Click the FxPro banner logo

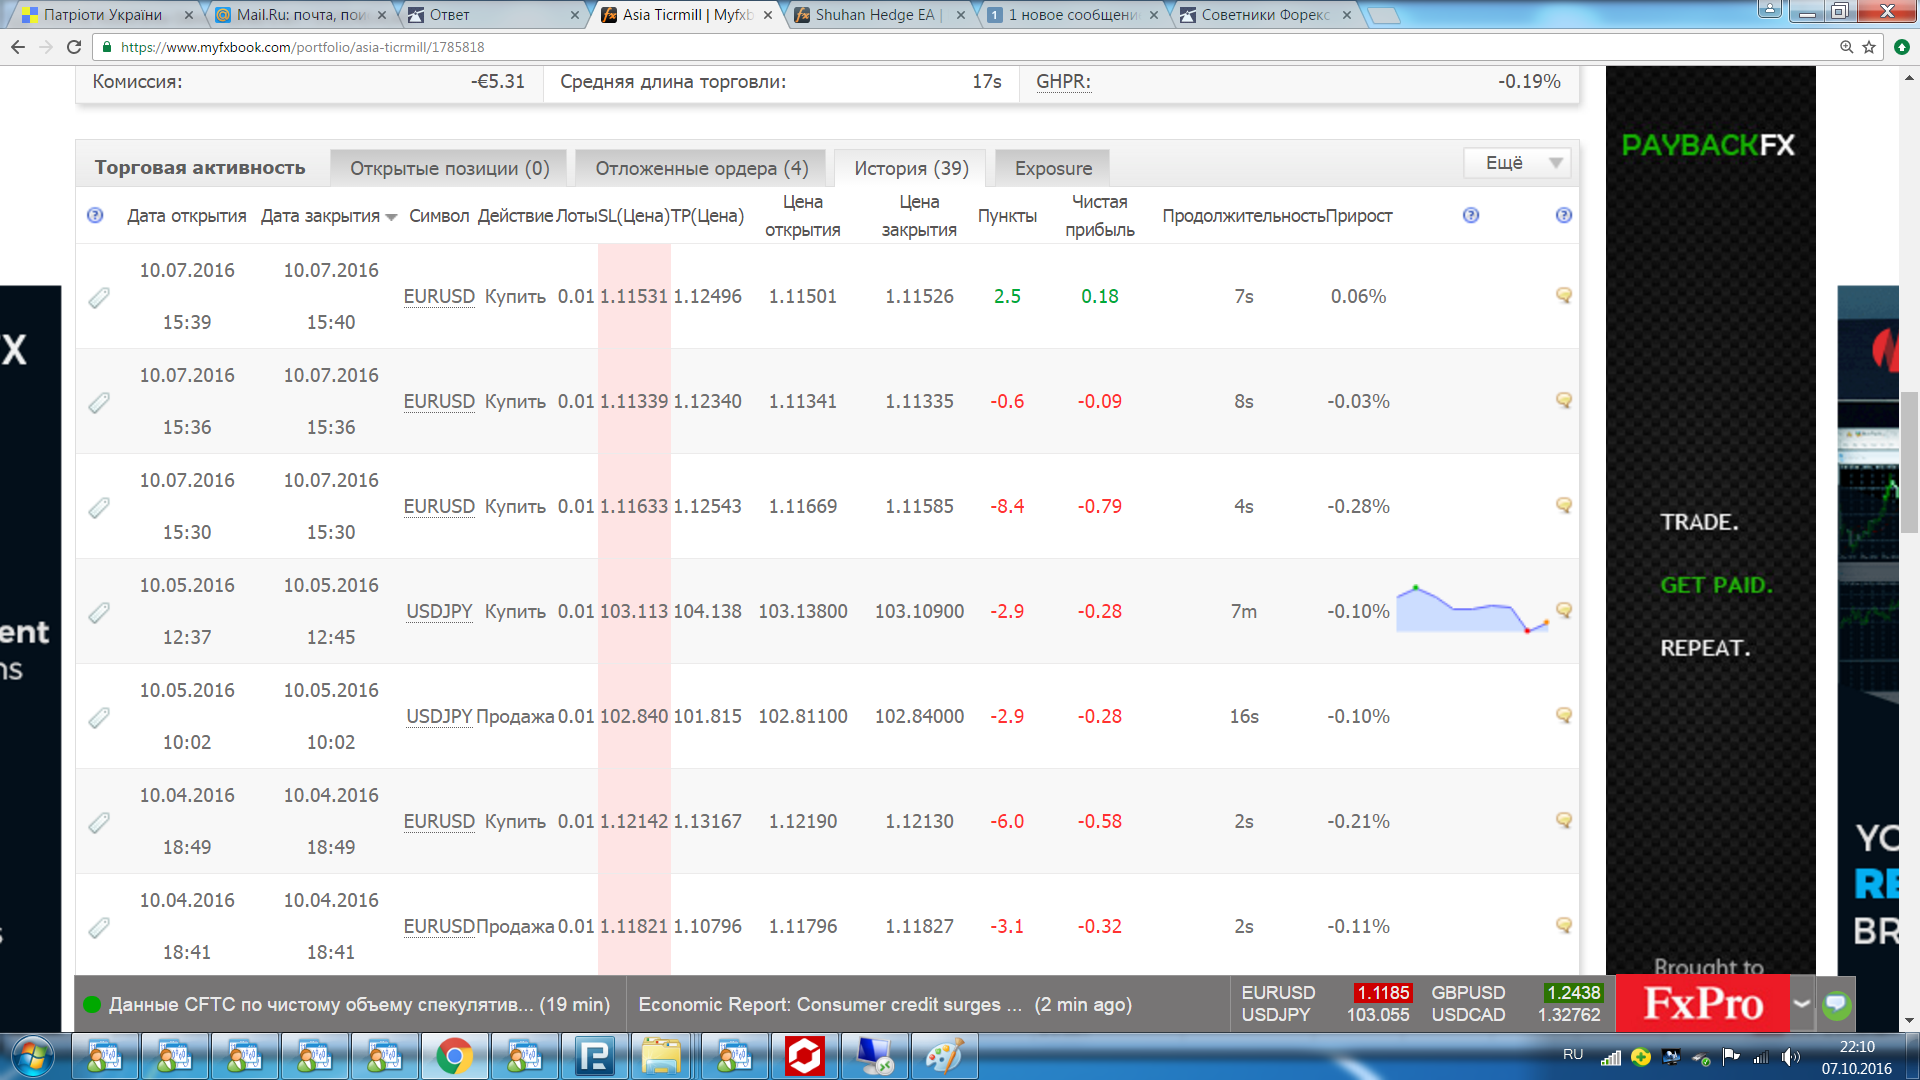point(1702,1004)
